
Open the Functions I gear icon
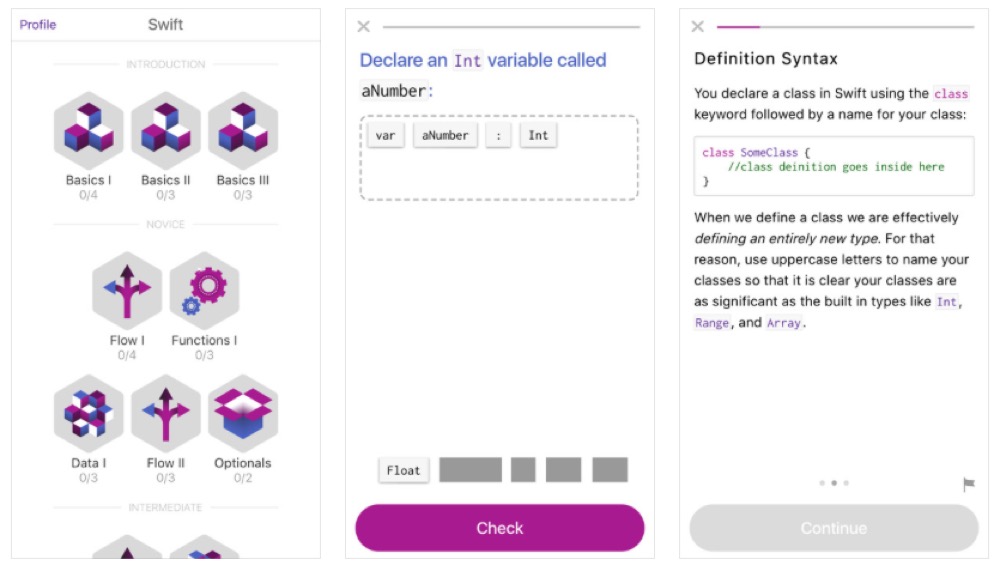[x=204, y=291]
